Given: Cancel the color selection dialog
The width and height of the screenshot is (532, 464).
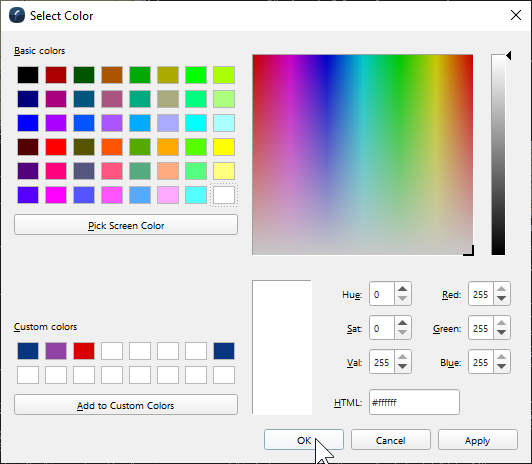Looking at the screenshot, I should point(391,440).
